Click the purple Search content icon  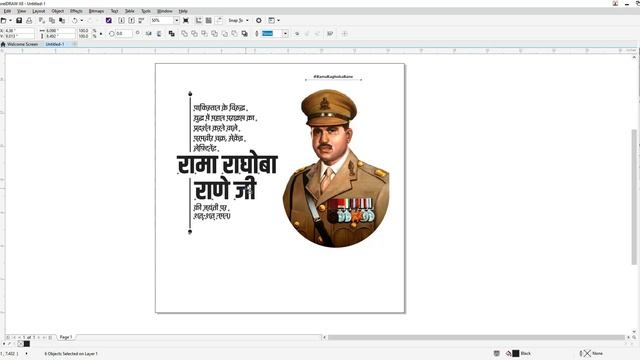tap(109, 20)
